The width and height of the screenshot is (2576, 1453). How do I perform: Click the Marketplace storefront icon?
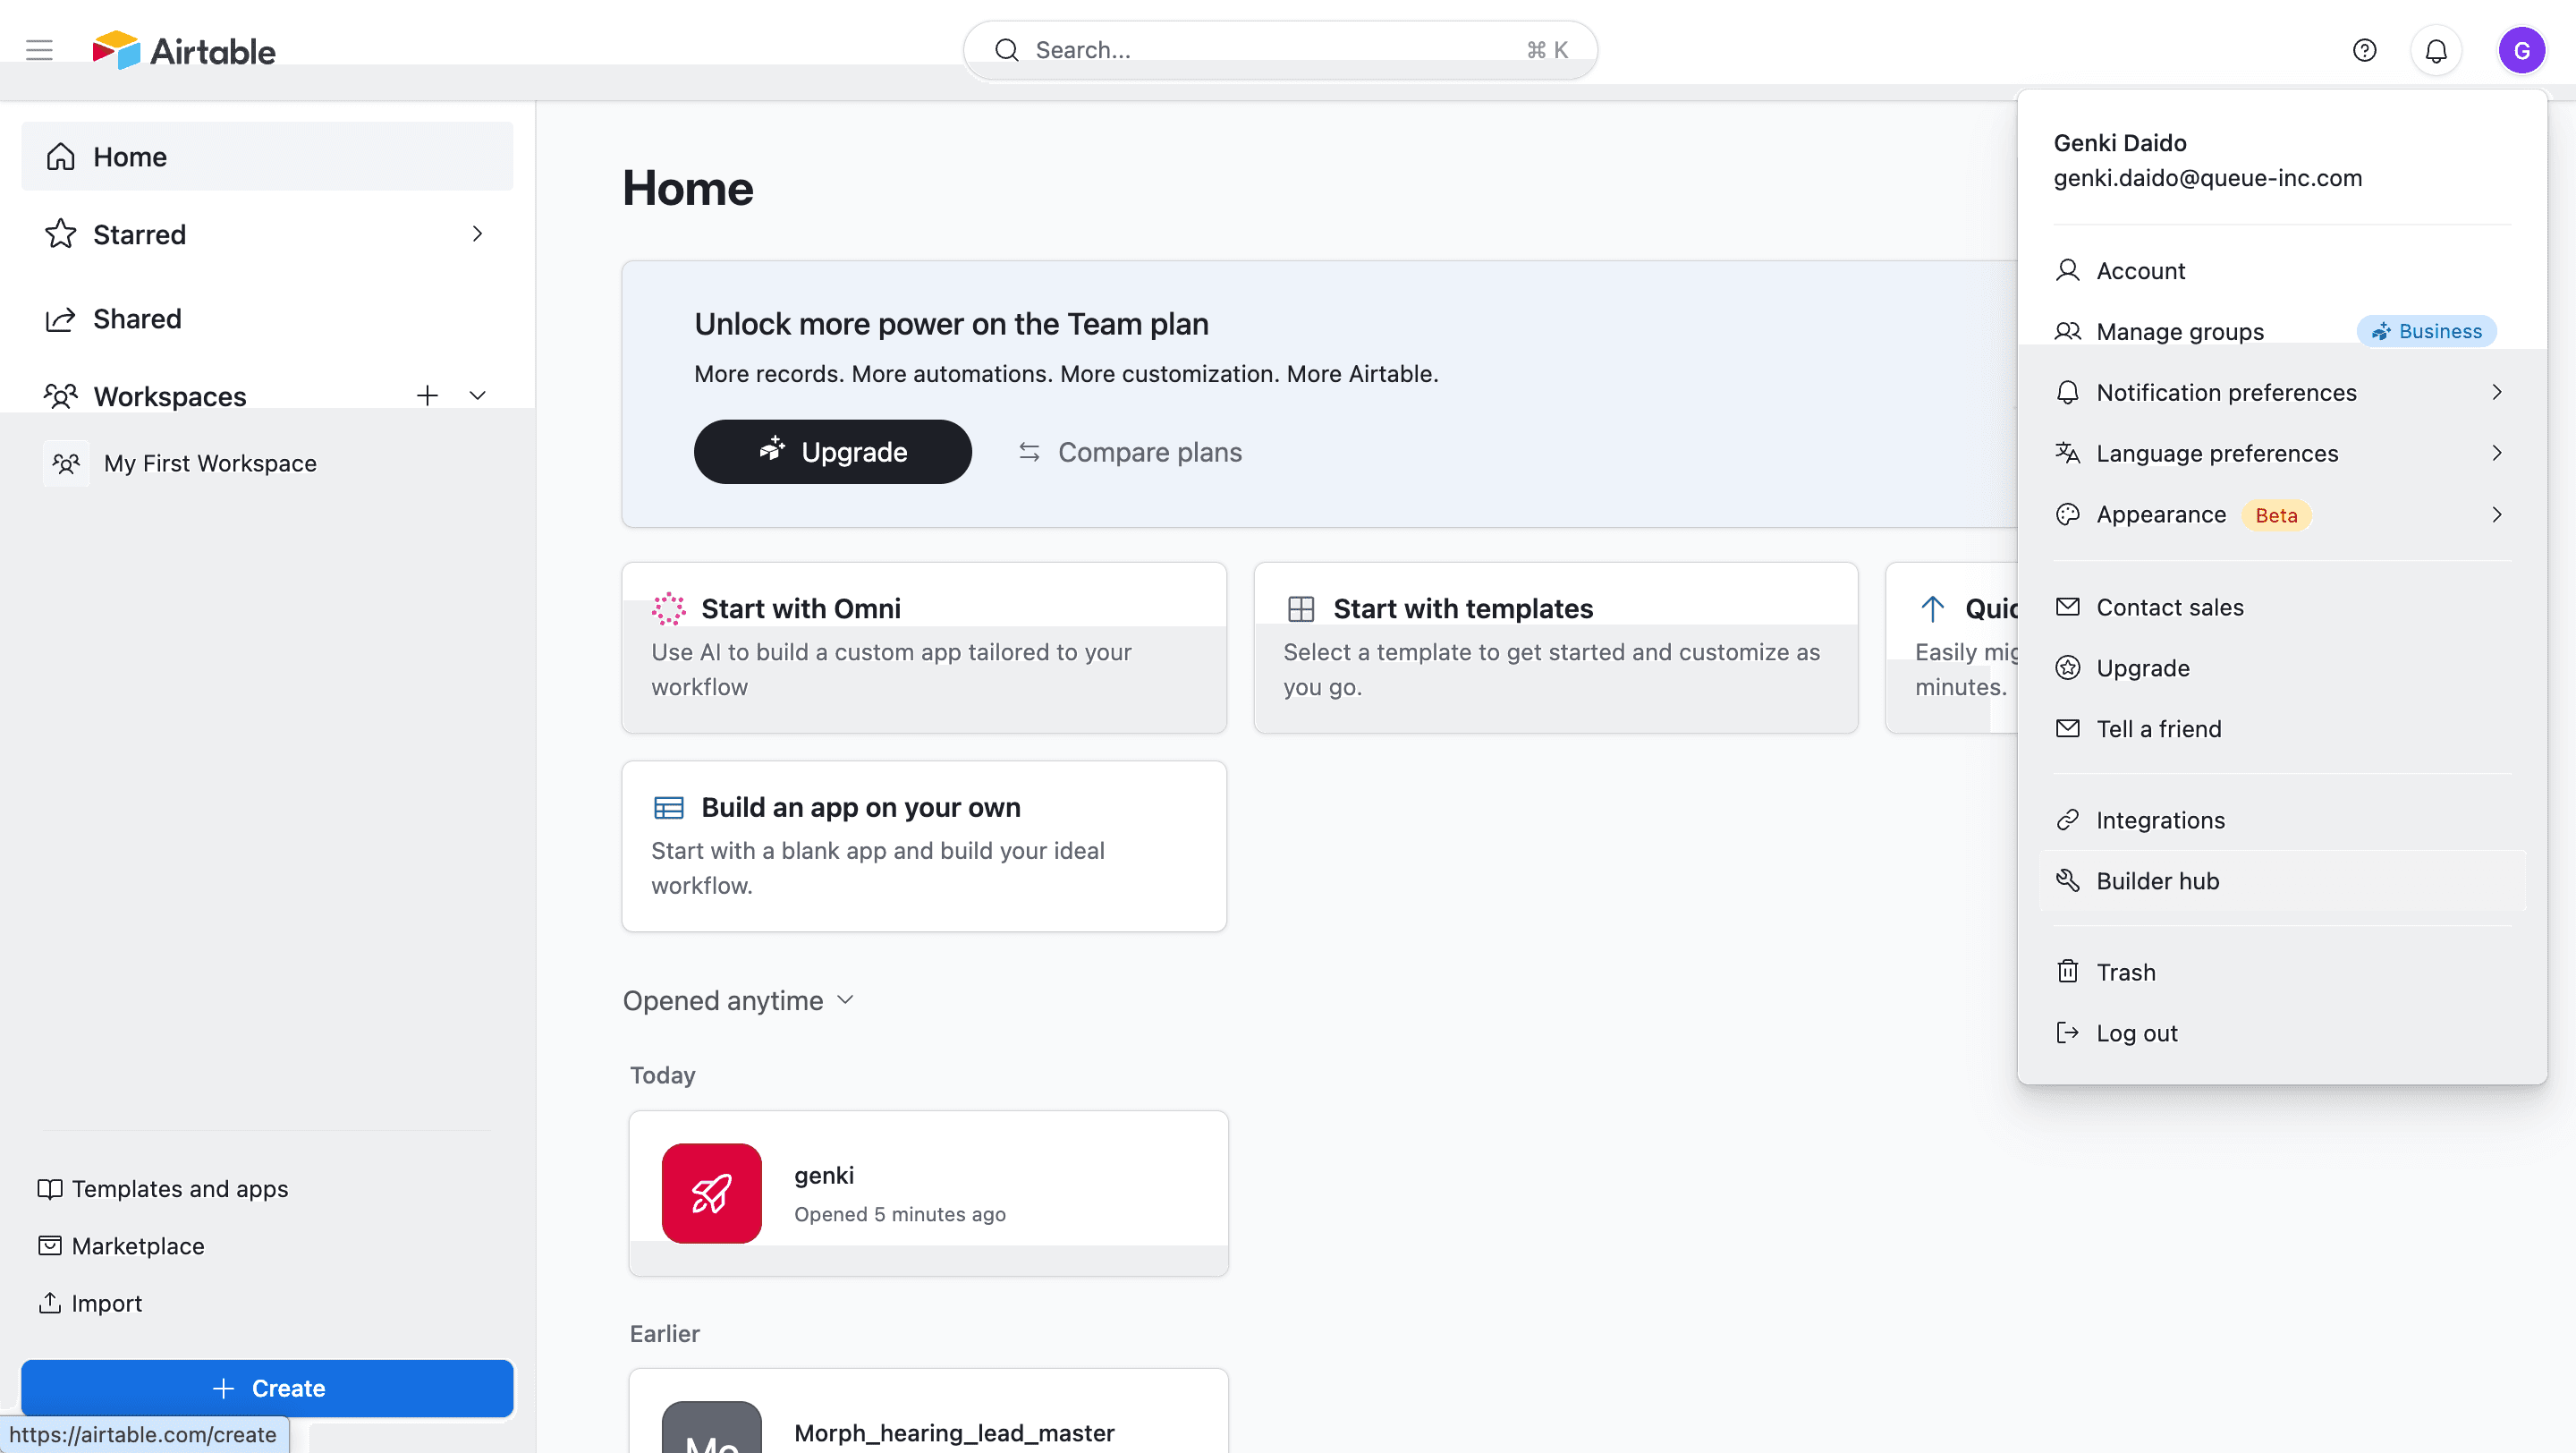[x=49, y=1245]
